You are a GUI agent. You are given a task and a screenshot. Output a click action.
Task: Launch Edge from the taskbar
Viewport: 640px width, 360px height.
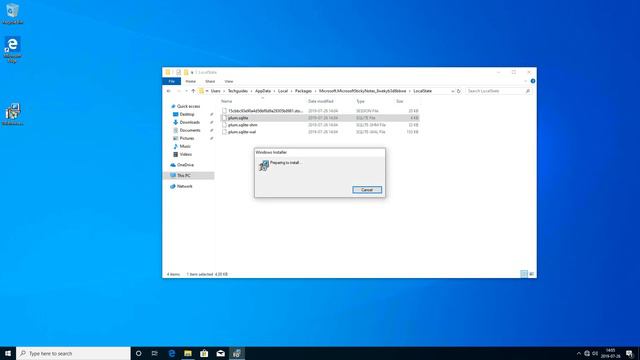(171, 353)
